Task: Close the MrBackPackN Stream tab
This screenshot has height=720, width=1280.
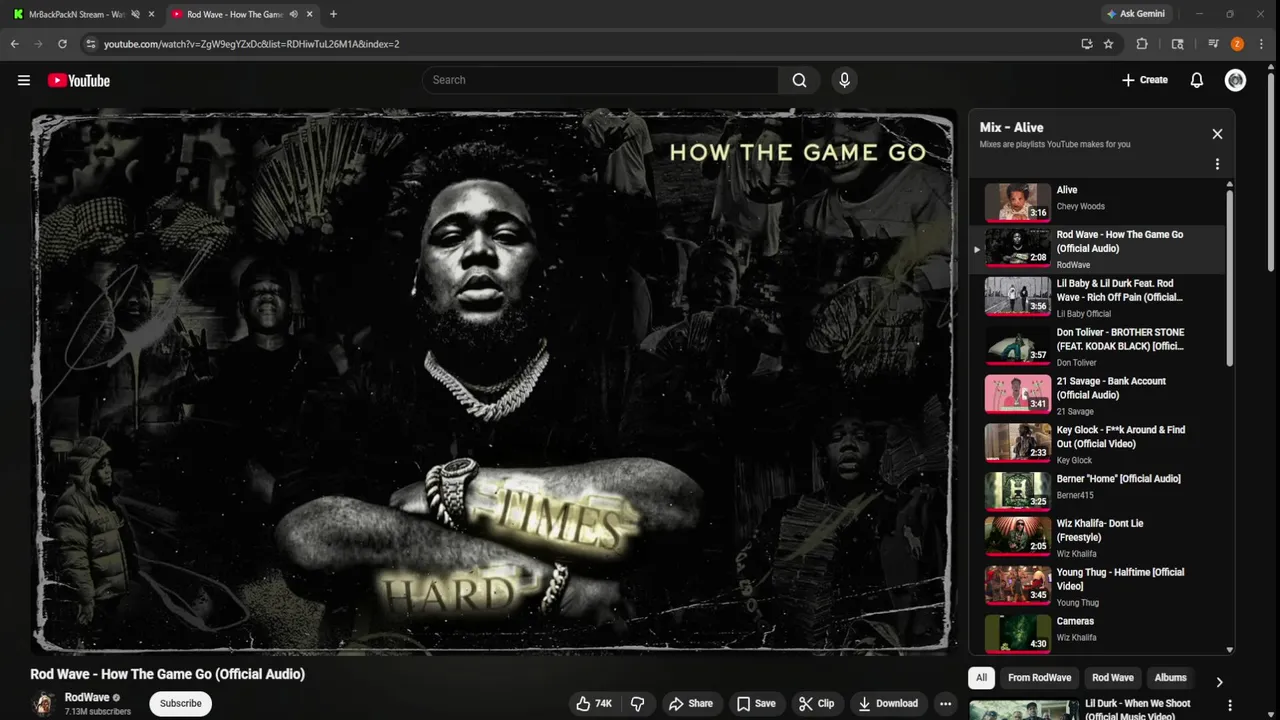Action: [151, 14]
